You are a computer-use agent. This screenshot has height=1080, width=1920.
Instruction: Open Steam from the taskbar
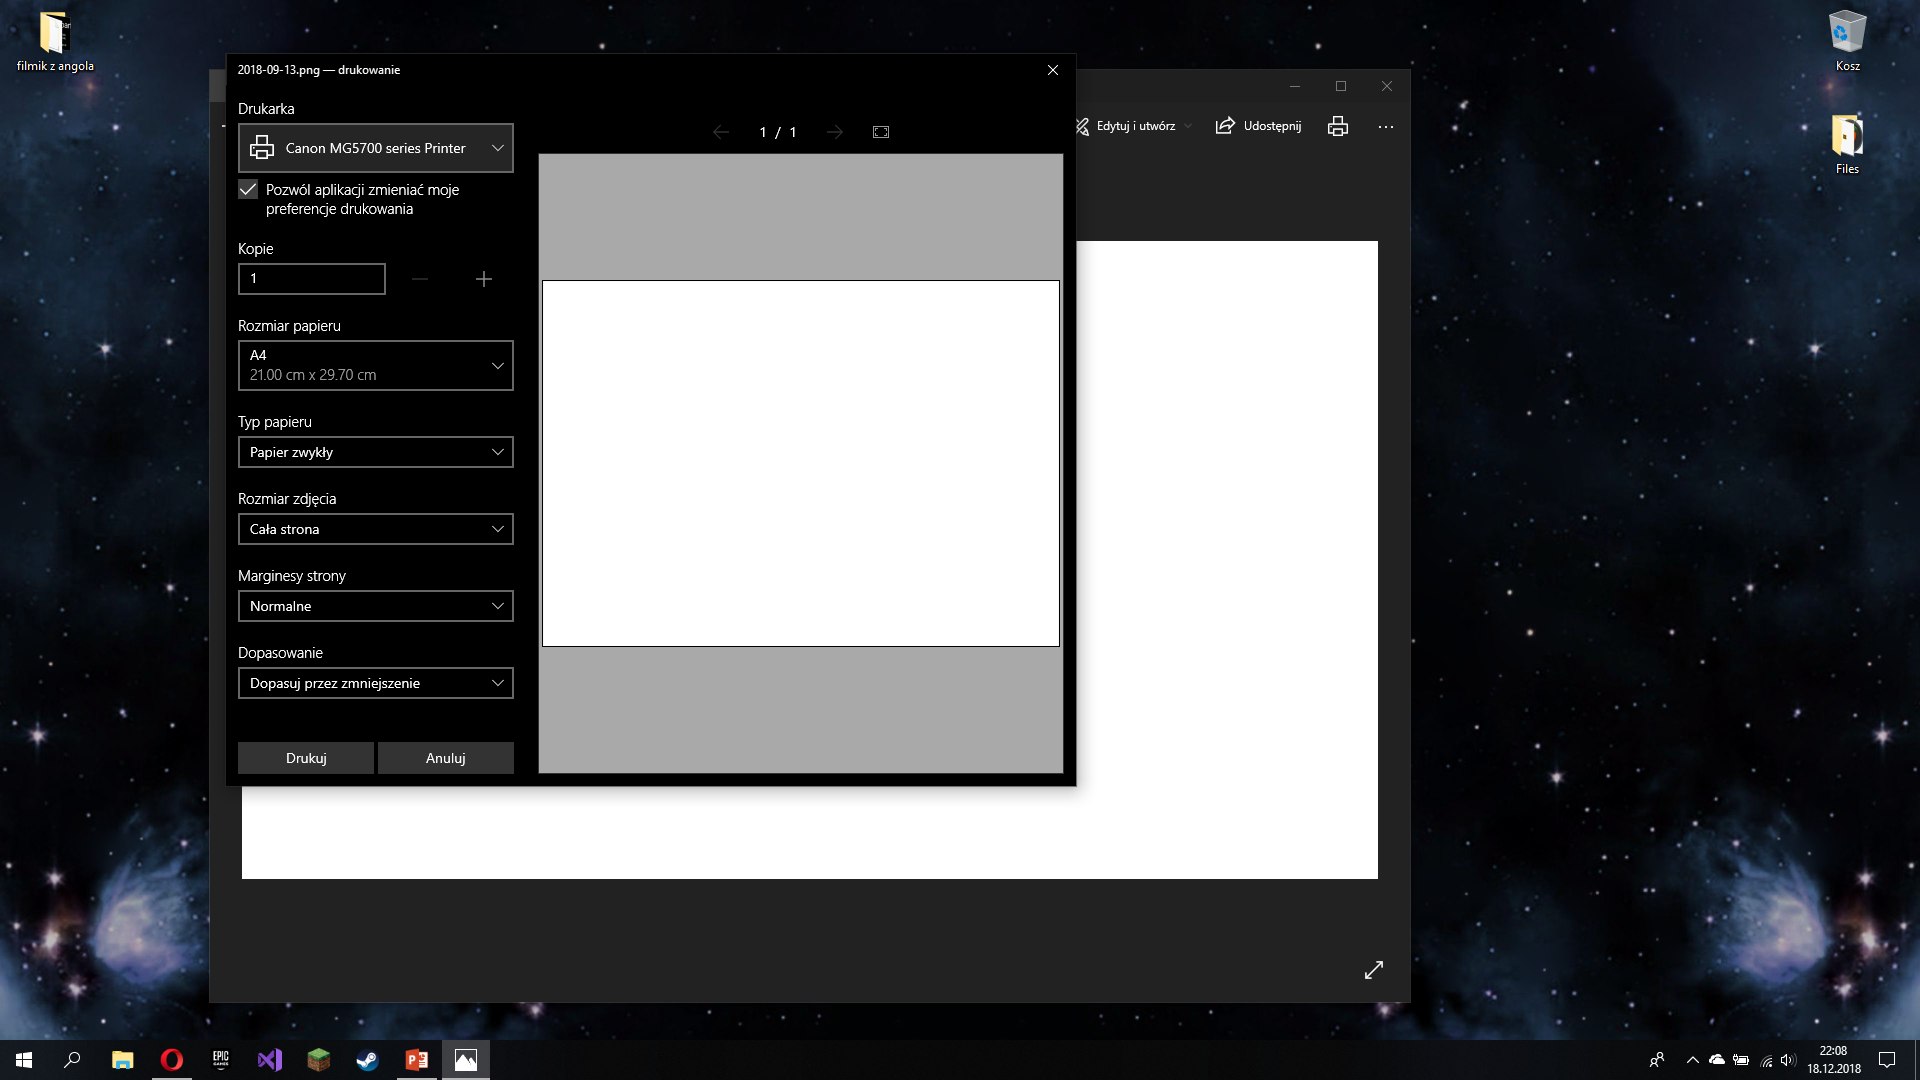(x=367, y=1059)
